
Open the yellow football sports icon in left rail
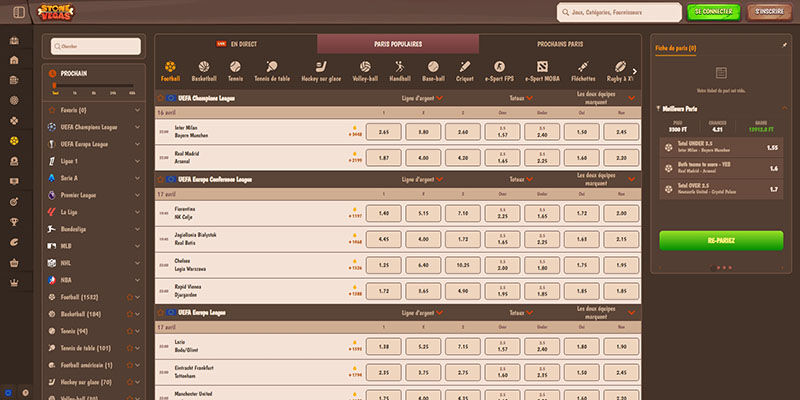(14, 141)
